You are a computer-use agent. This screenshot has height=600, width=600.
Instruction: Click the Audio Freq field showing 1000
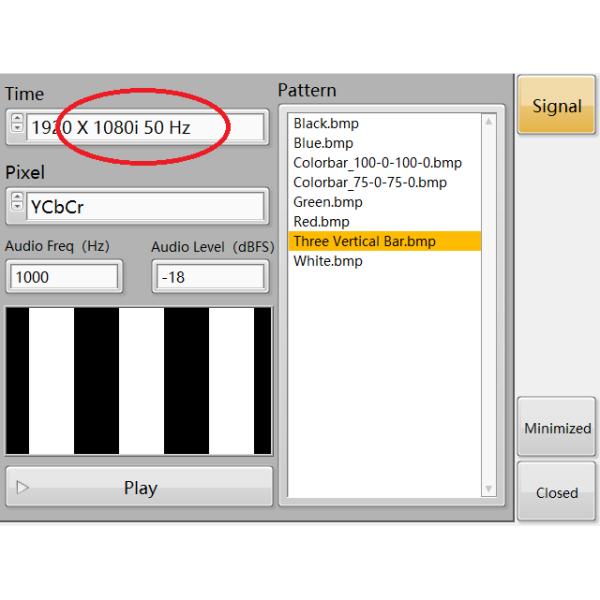64,277
